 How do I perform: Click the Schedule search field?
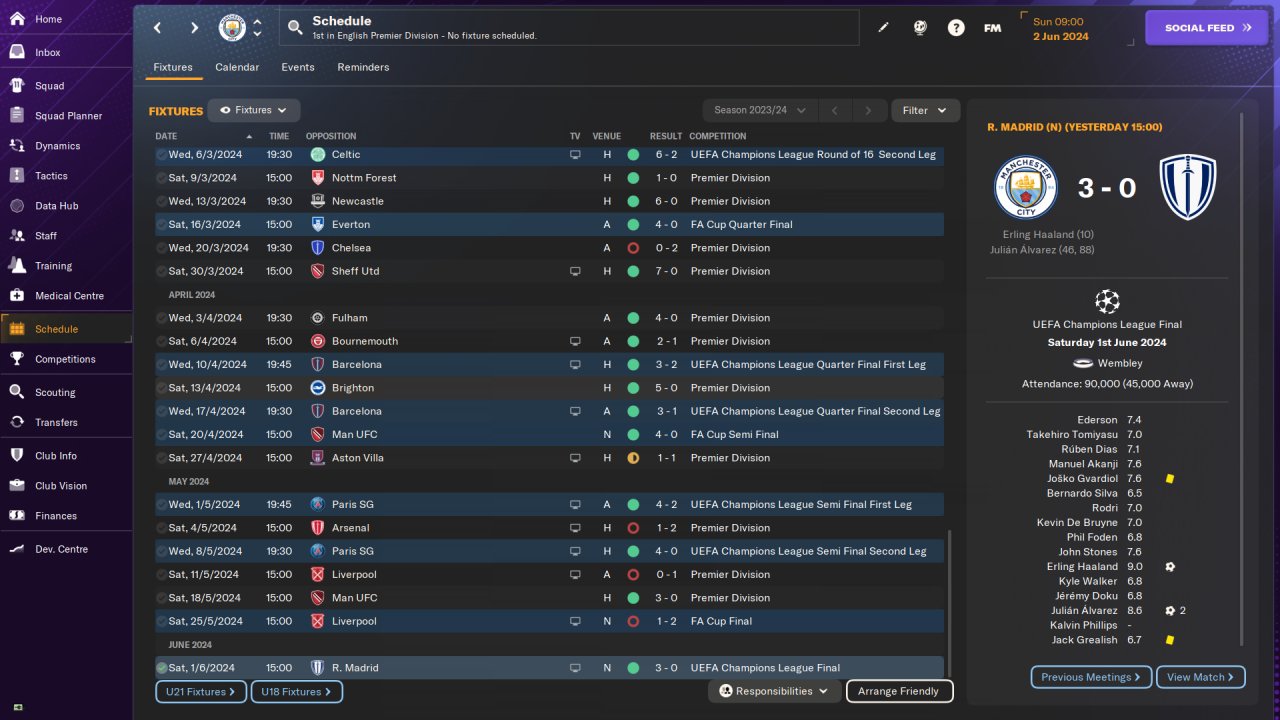tap(569, 28)
